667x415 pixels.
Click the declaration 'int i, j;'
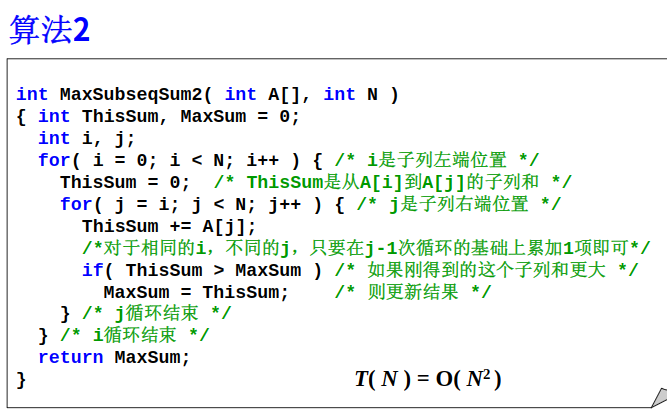coord(86,139)
